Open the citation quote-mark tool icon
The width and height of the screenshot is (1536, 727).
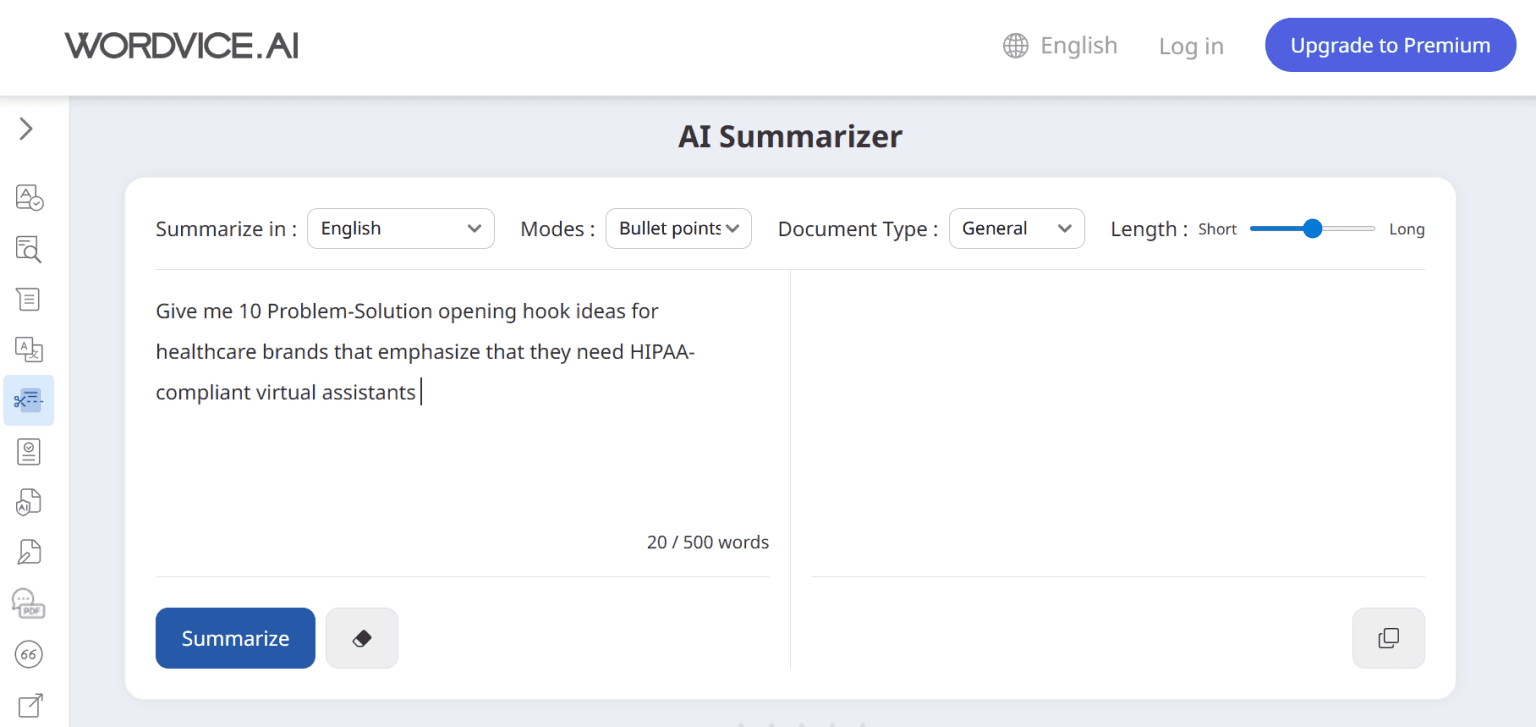[x=29, y=655]
